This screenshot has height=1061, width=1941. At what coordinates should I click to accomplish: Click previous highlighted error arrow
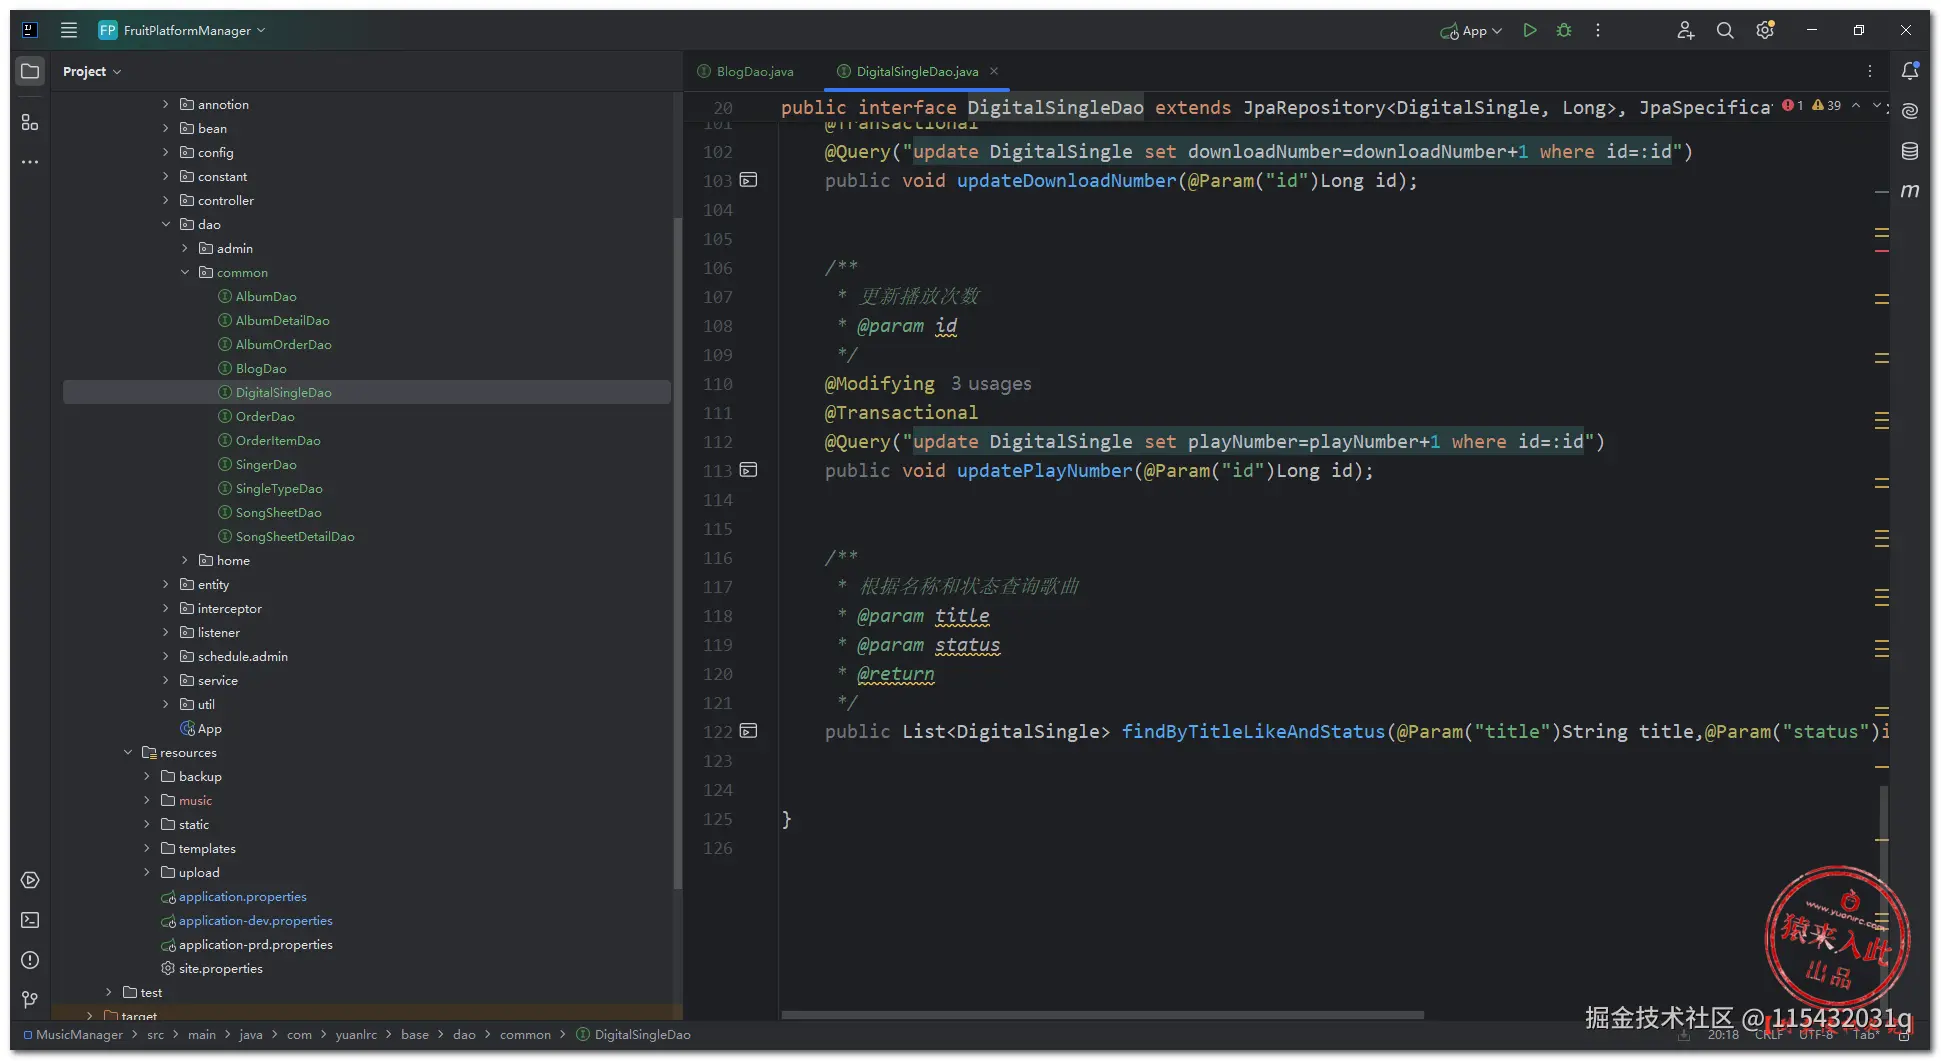click(1856, 105)
